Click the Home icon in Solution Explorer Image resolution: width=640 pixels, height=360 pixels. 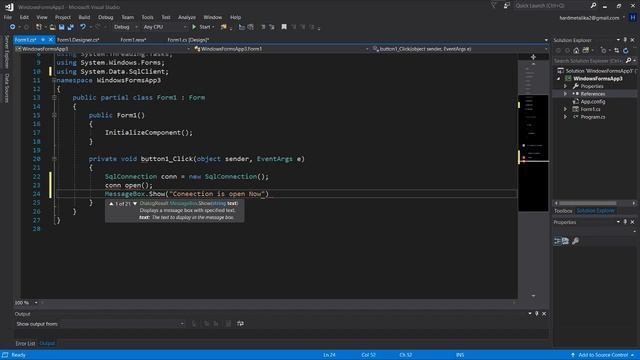point(576,51)
